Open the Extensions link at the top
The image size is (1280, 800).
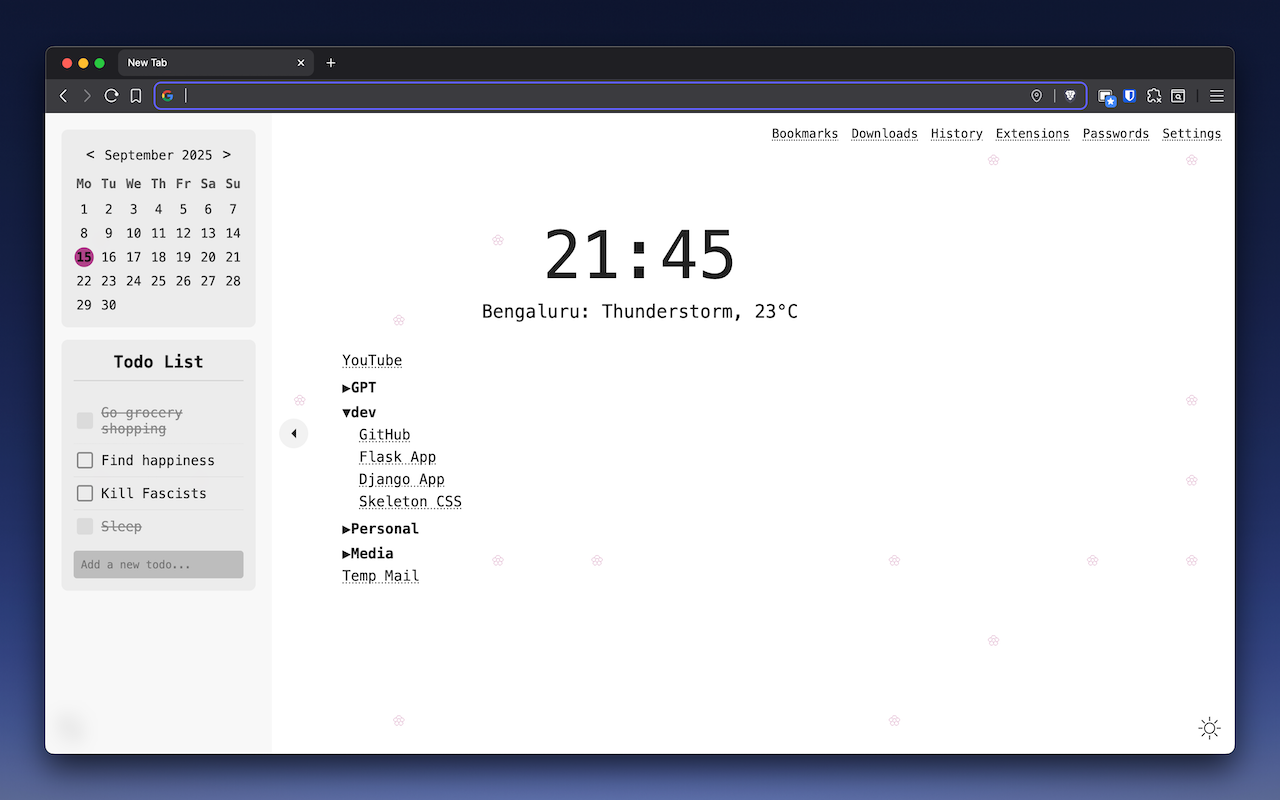coord(1033,134)
